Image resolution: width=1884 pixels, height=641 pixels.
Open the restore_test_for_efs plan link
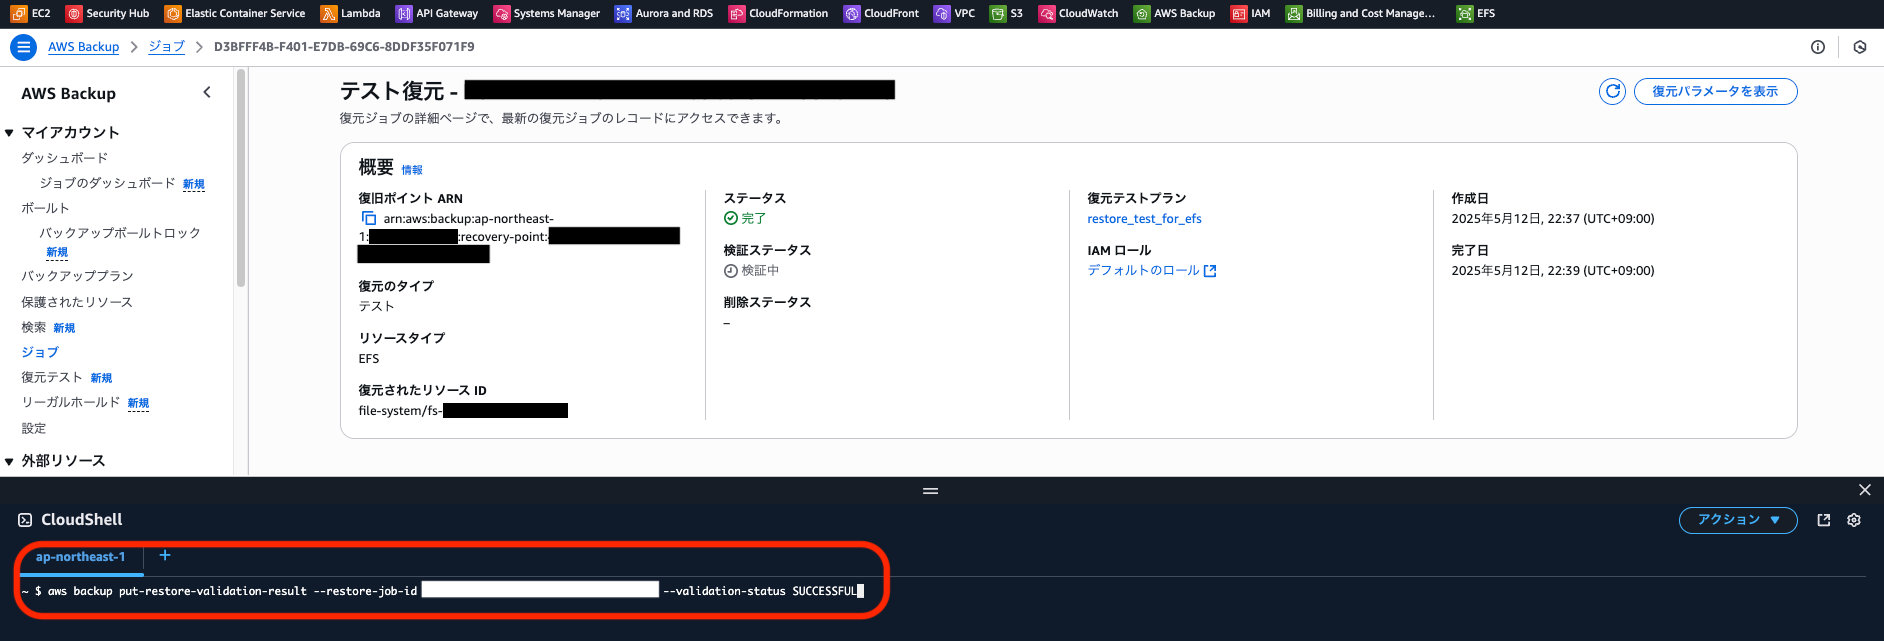(1144, 219)
